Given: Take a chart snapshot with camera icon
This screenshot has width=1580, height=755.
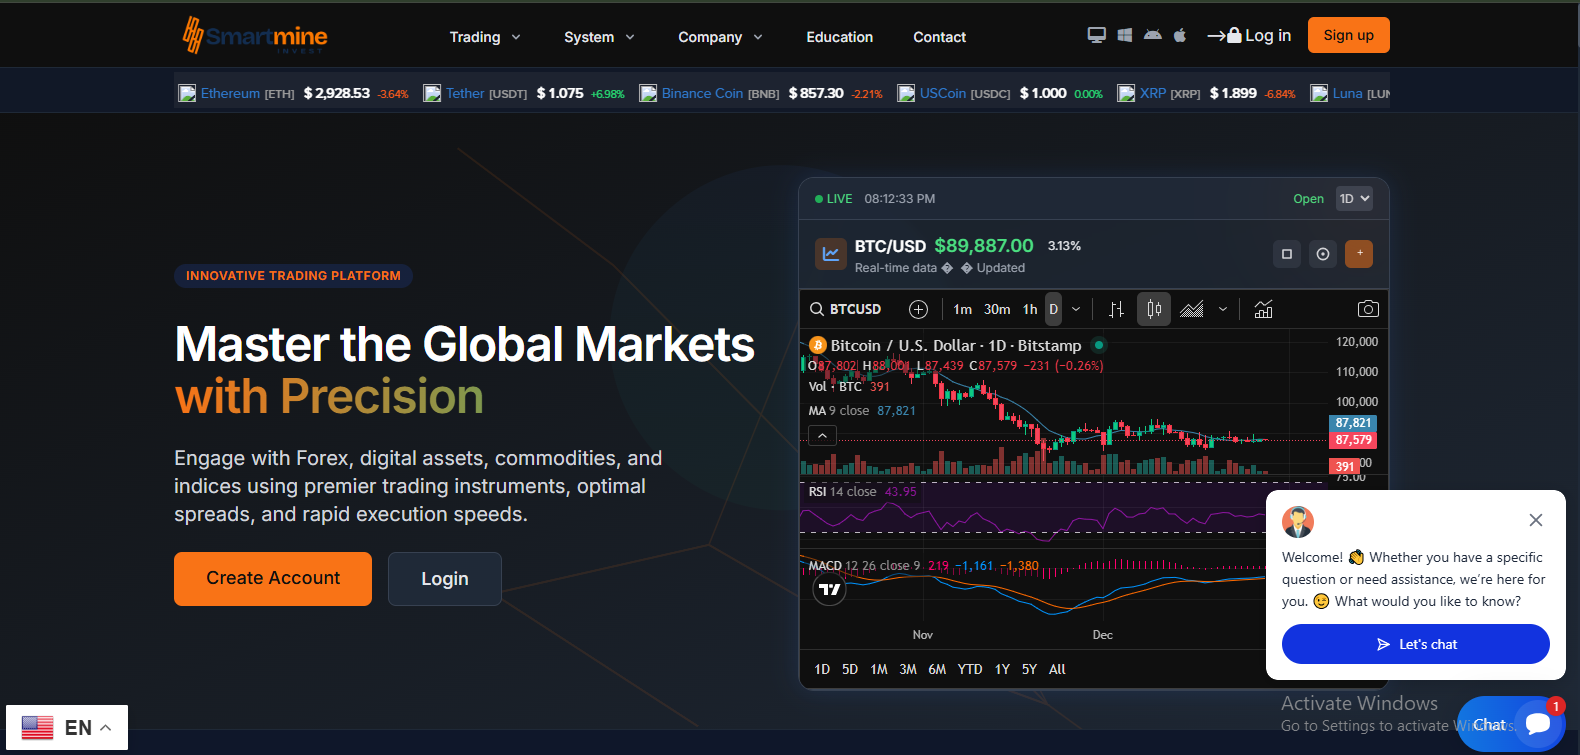Looking at the screenshot, I should [x=1367, y=309].
